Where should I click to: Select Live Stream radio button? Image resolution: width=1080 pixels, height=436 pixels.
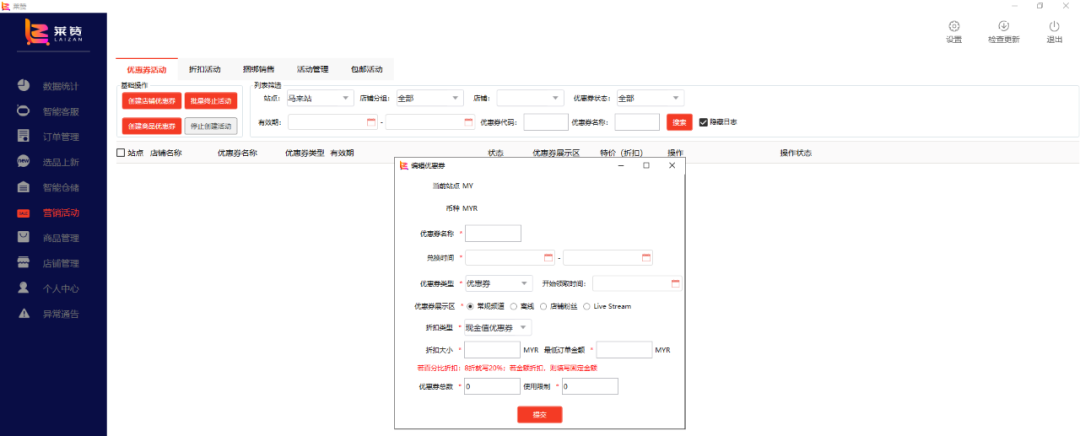pyautogui.click(x=587, y=306)
